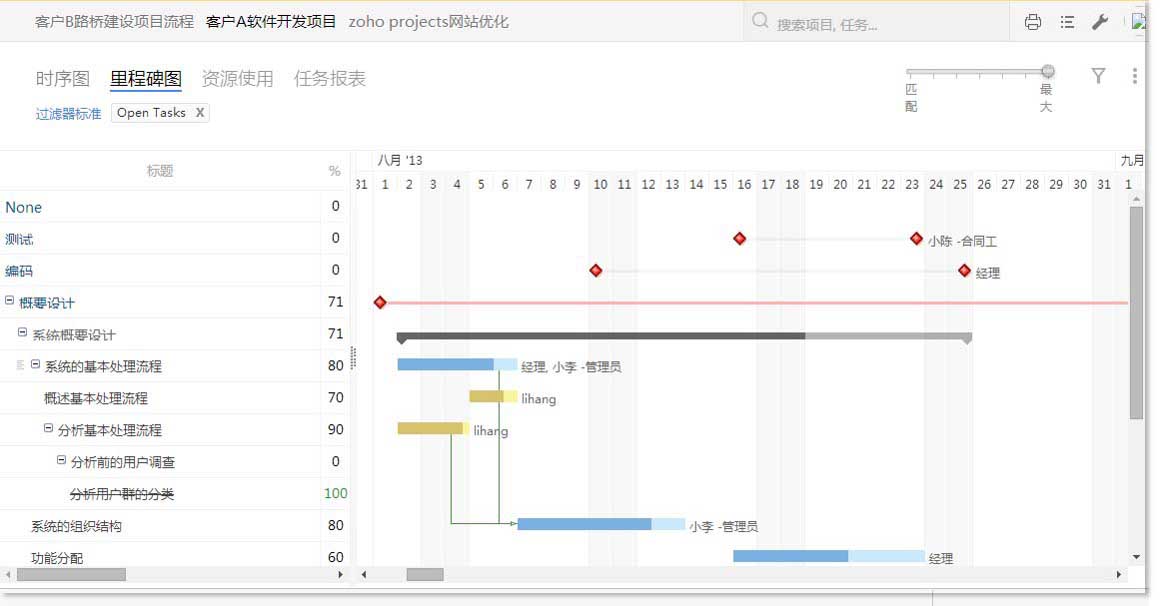Click the 过滤器标准 link
The height and width of the screenshot is (606, 1168).
[x=69, y=114]
